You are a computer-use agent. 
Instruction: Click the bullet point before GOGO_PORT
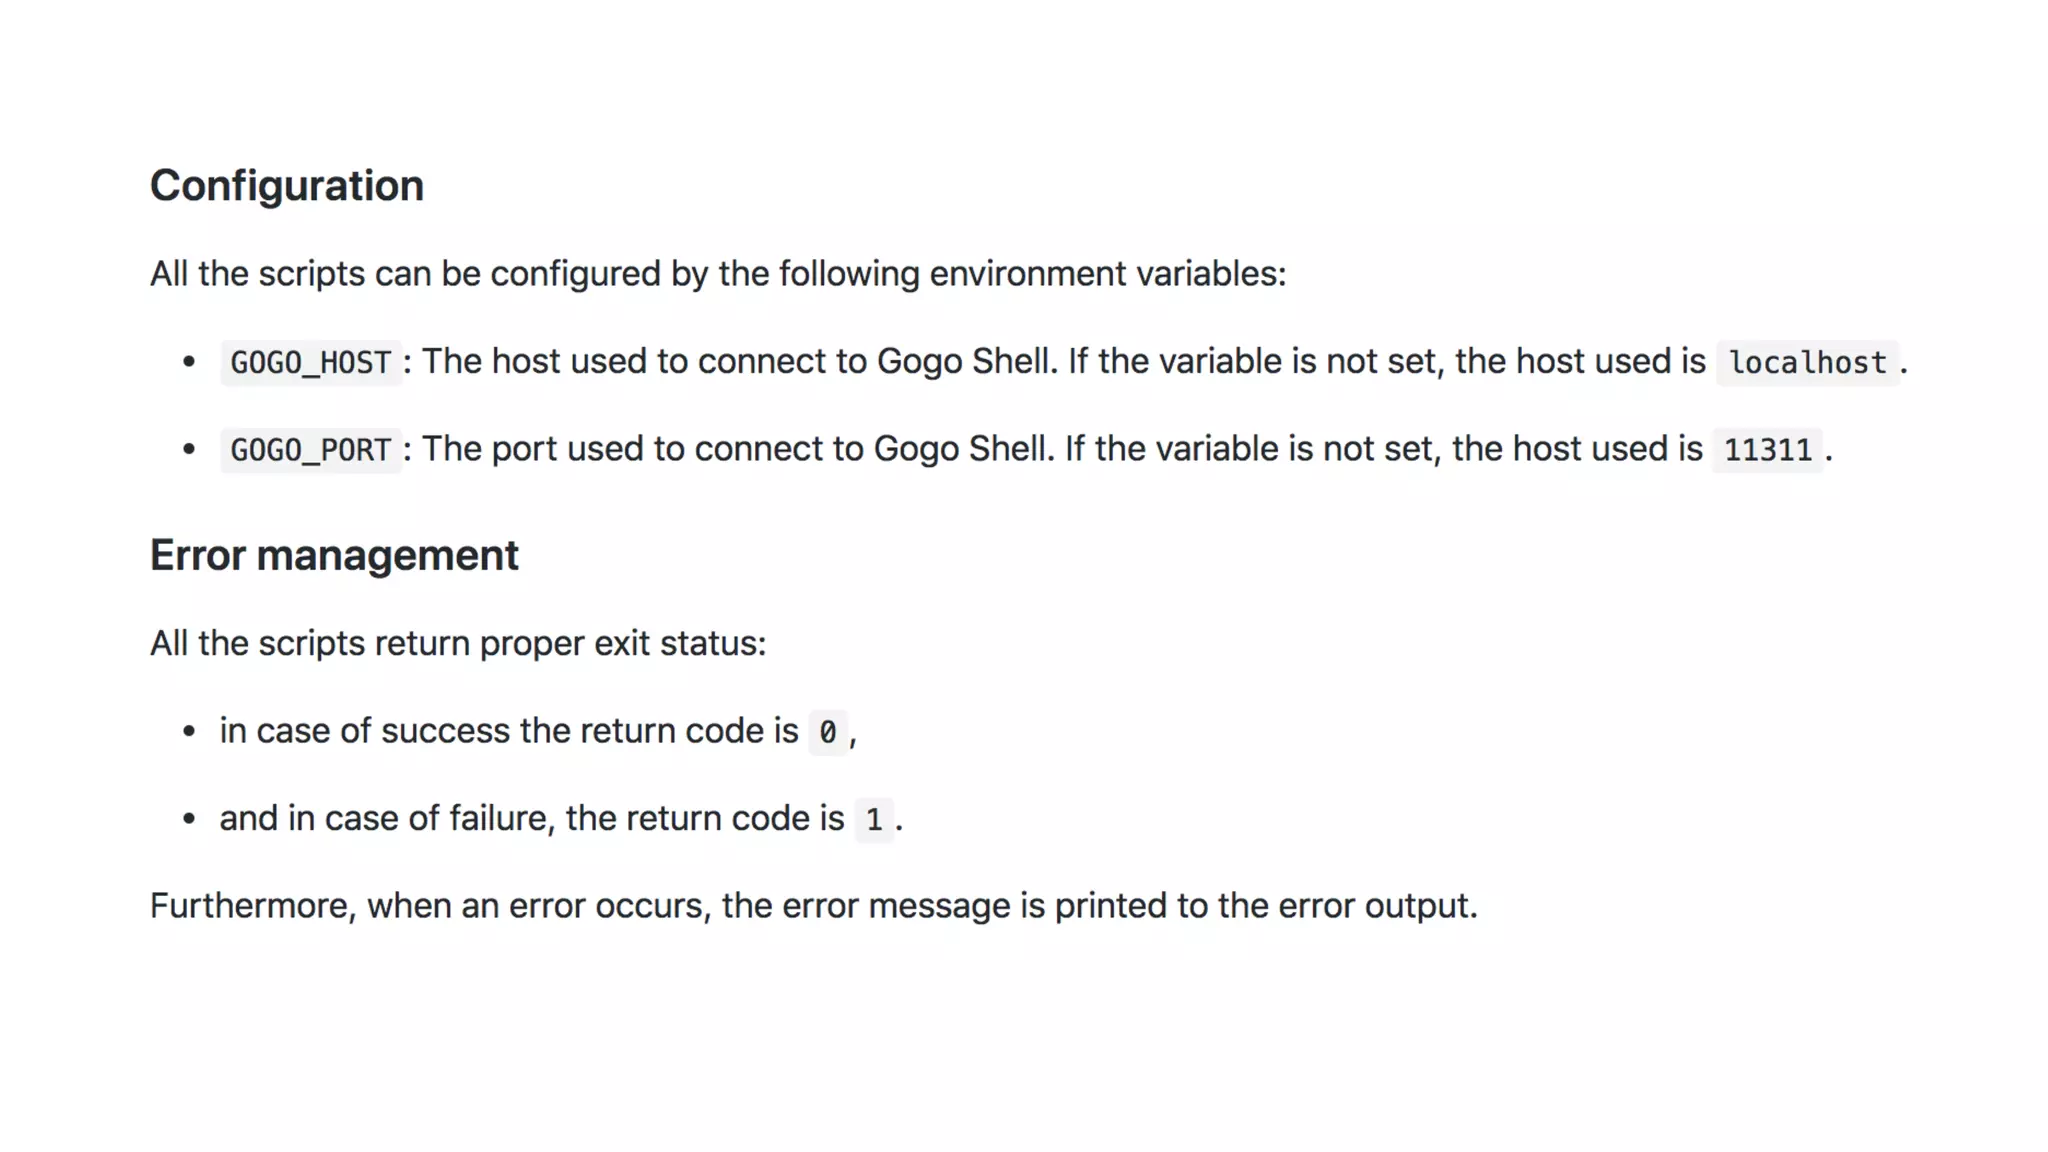click(189, 450)
